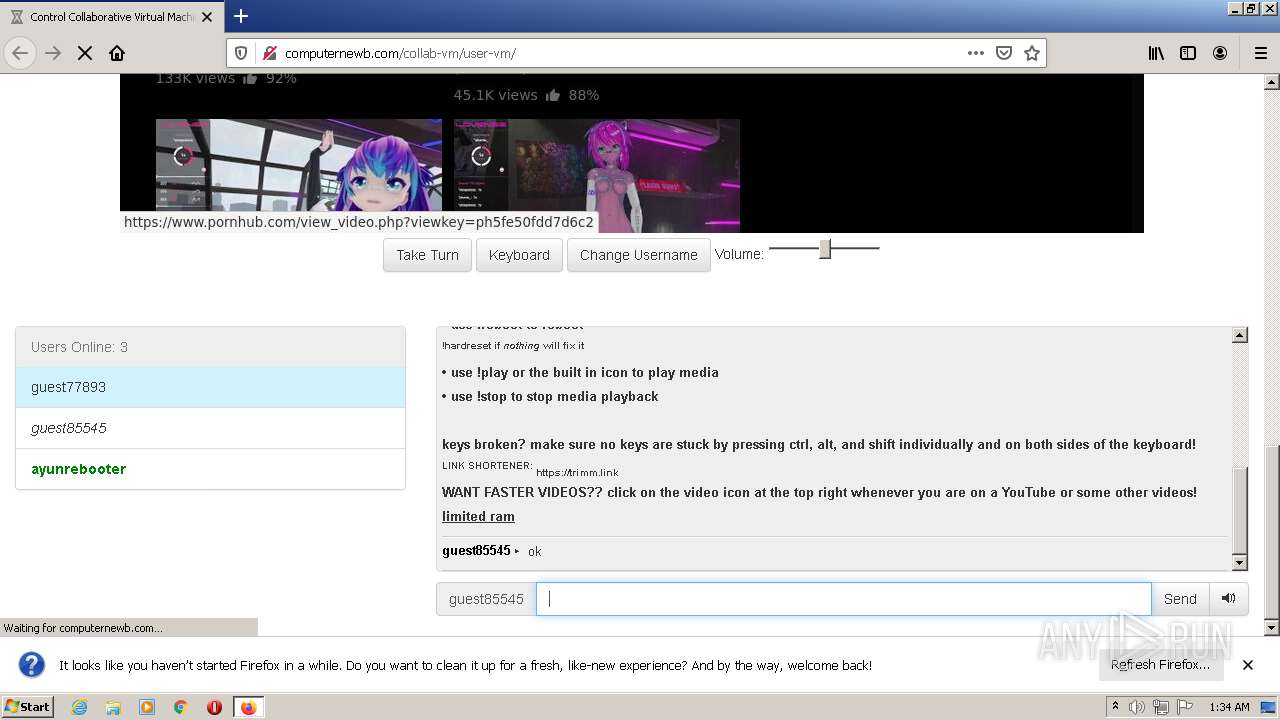
Task: Toggle chat sound speaker button
Action: (x=1228, y=599)
